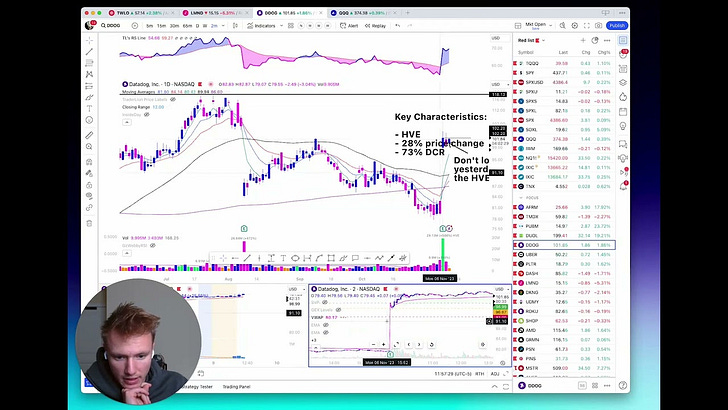Select the text annotation tool in left toolbar
Image resolution: width=728 pixels, height=410 pixels.
(x=89, y=109)
